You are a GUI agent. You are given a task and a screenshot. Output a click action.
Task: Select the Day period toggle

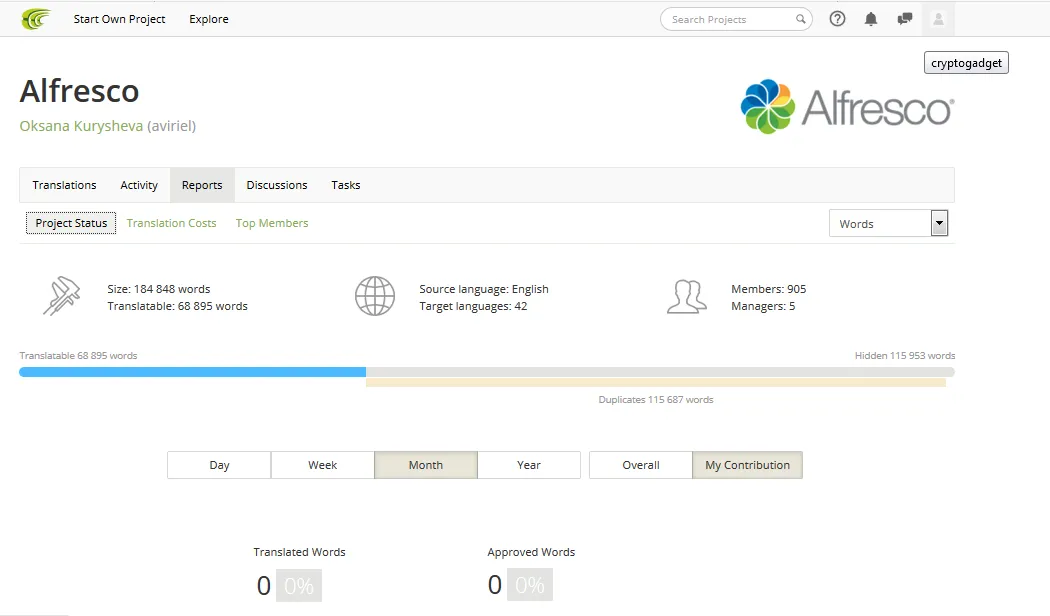(x=219, y=465)
